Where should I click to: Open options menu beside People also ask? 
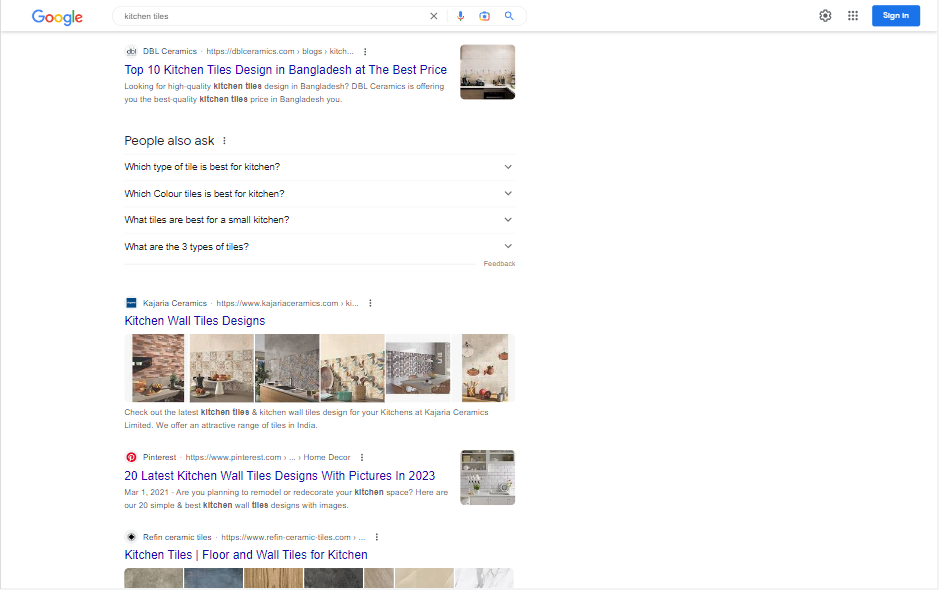(x=224, y=141)
